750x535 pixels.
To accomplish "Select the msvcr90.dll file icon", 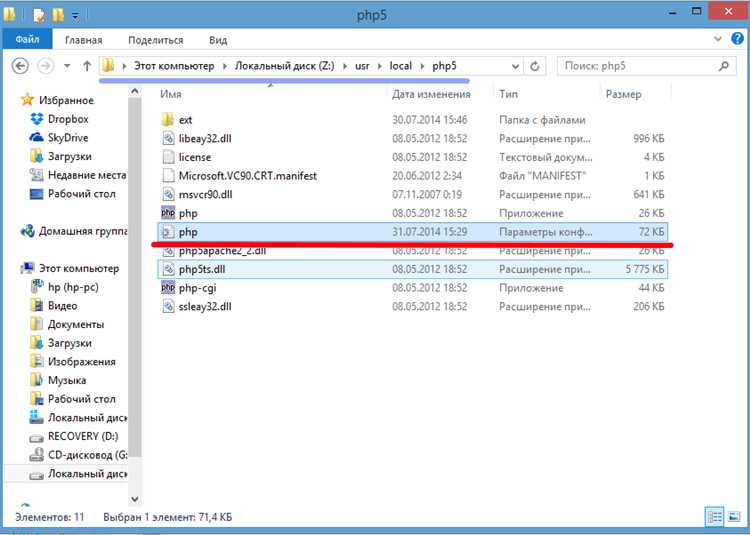I will (x=168, y=194).
